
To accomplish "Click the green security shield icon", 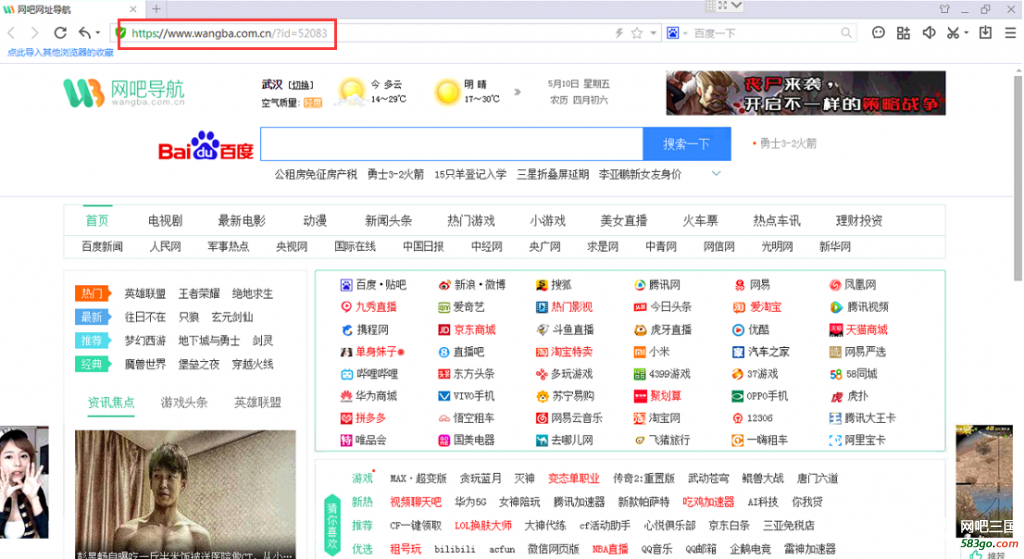I will (x=121, y=33).
